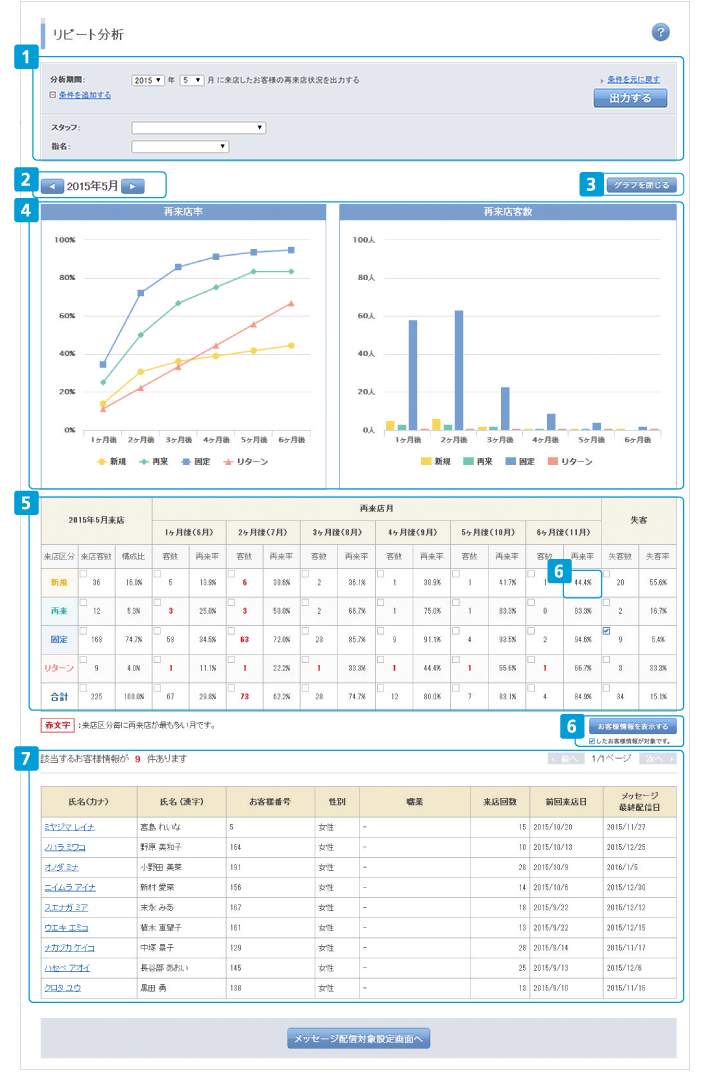Open the 指名 dropdown
Viewport: 710px width, 1072px height.
[x=180, y=147]
